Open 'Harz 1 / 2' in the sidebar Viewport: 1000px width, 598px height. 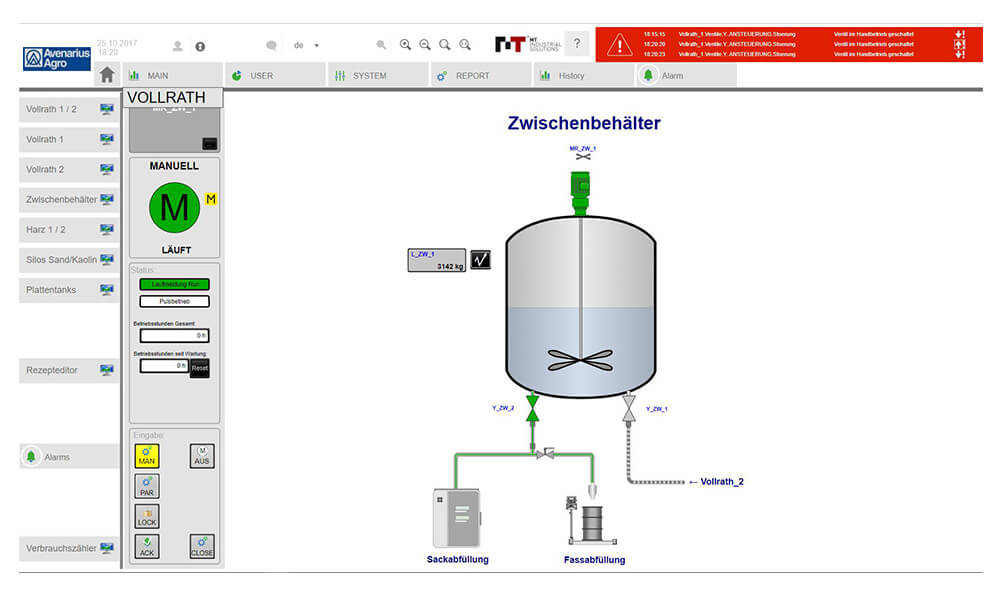tap(70, 229)
